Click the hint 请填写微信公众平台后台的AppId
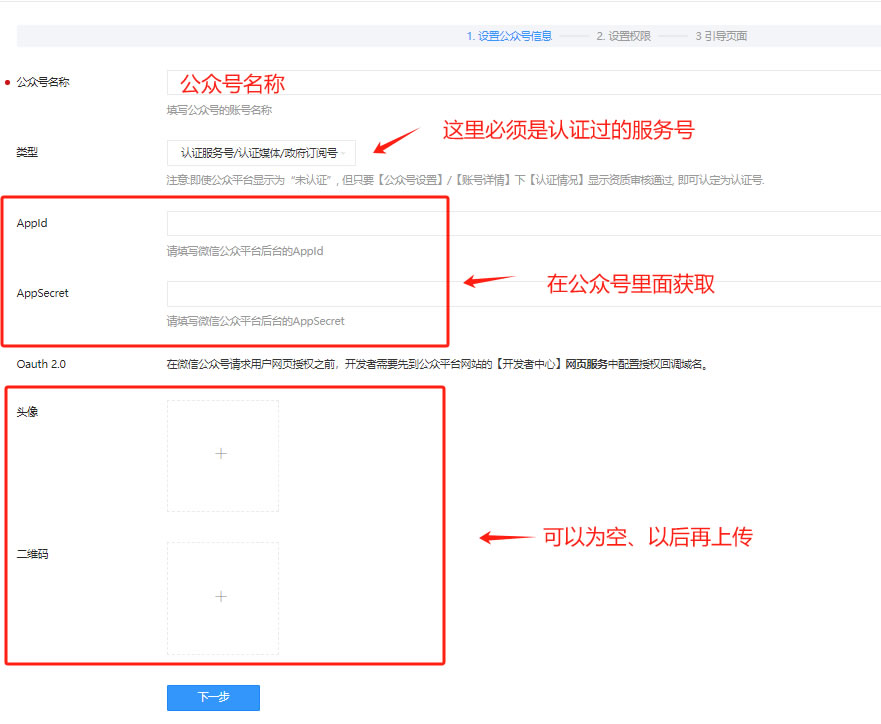Image resolution: width=881 pixels, height=724 pixels. pos(245,251)
